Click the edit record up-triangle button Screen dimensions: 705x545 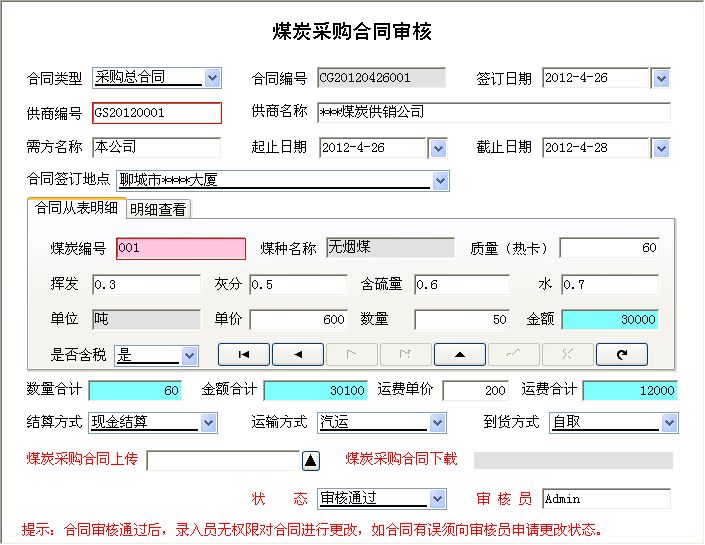click(460, 354)
